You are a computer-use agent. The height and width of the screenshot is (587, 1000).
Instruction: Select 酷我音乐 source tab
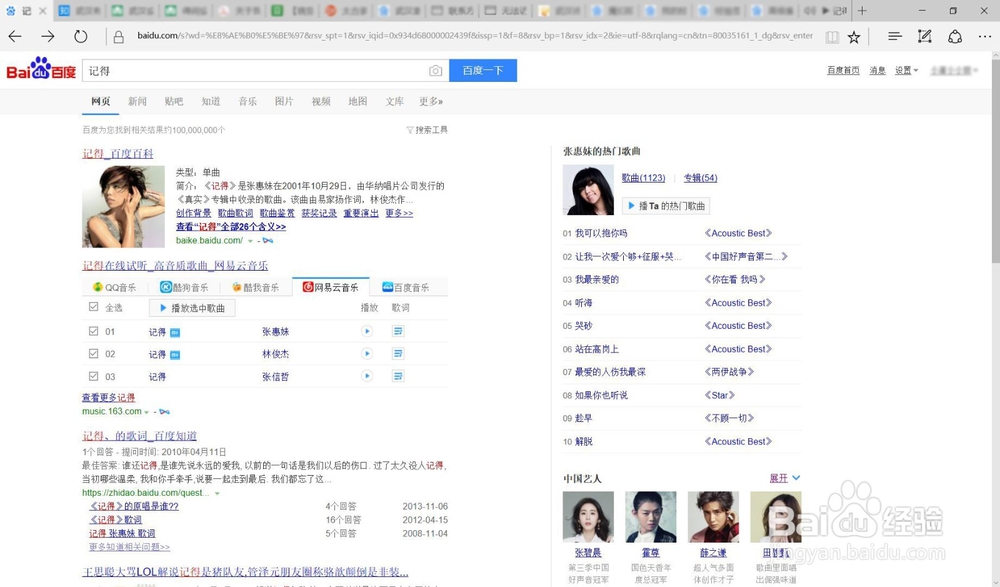click(x=255, y=287)
